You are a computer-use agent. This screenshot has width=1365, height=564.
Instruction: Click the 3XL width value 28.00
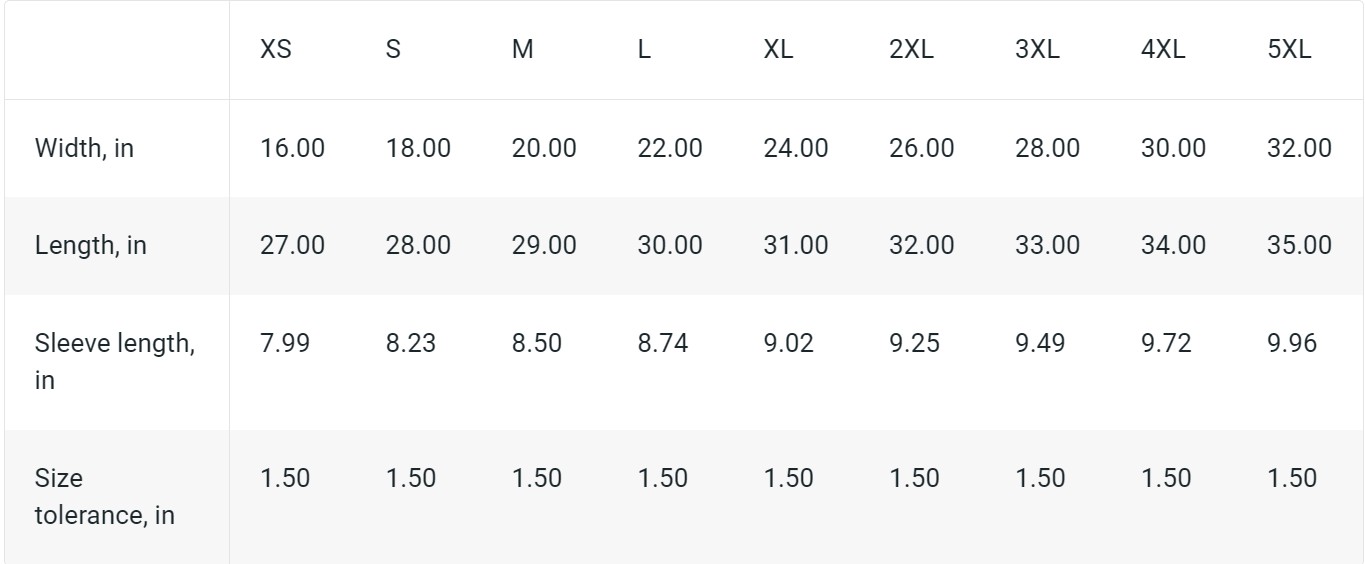tap(1047, 149)
